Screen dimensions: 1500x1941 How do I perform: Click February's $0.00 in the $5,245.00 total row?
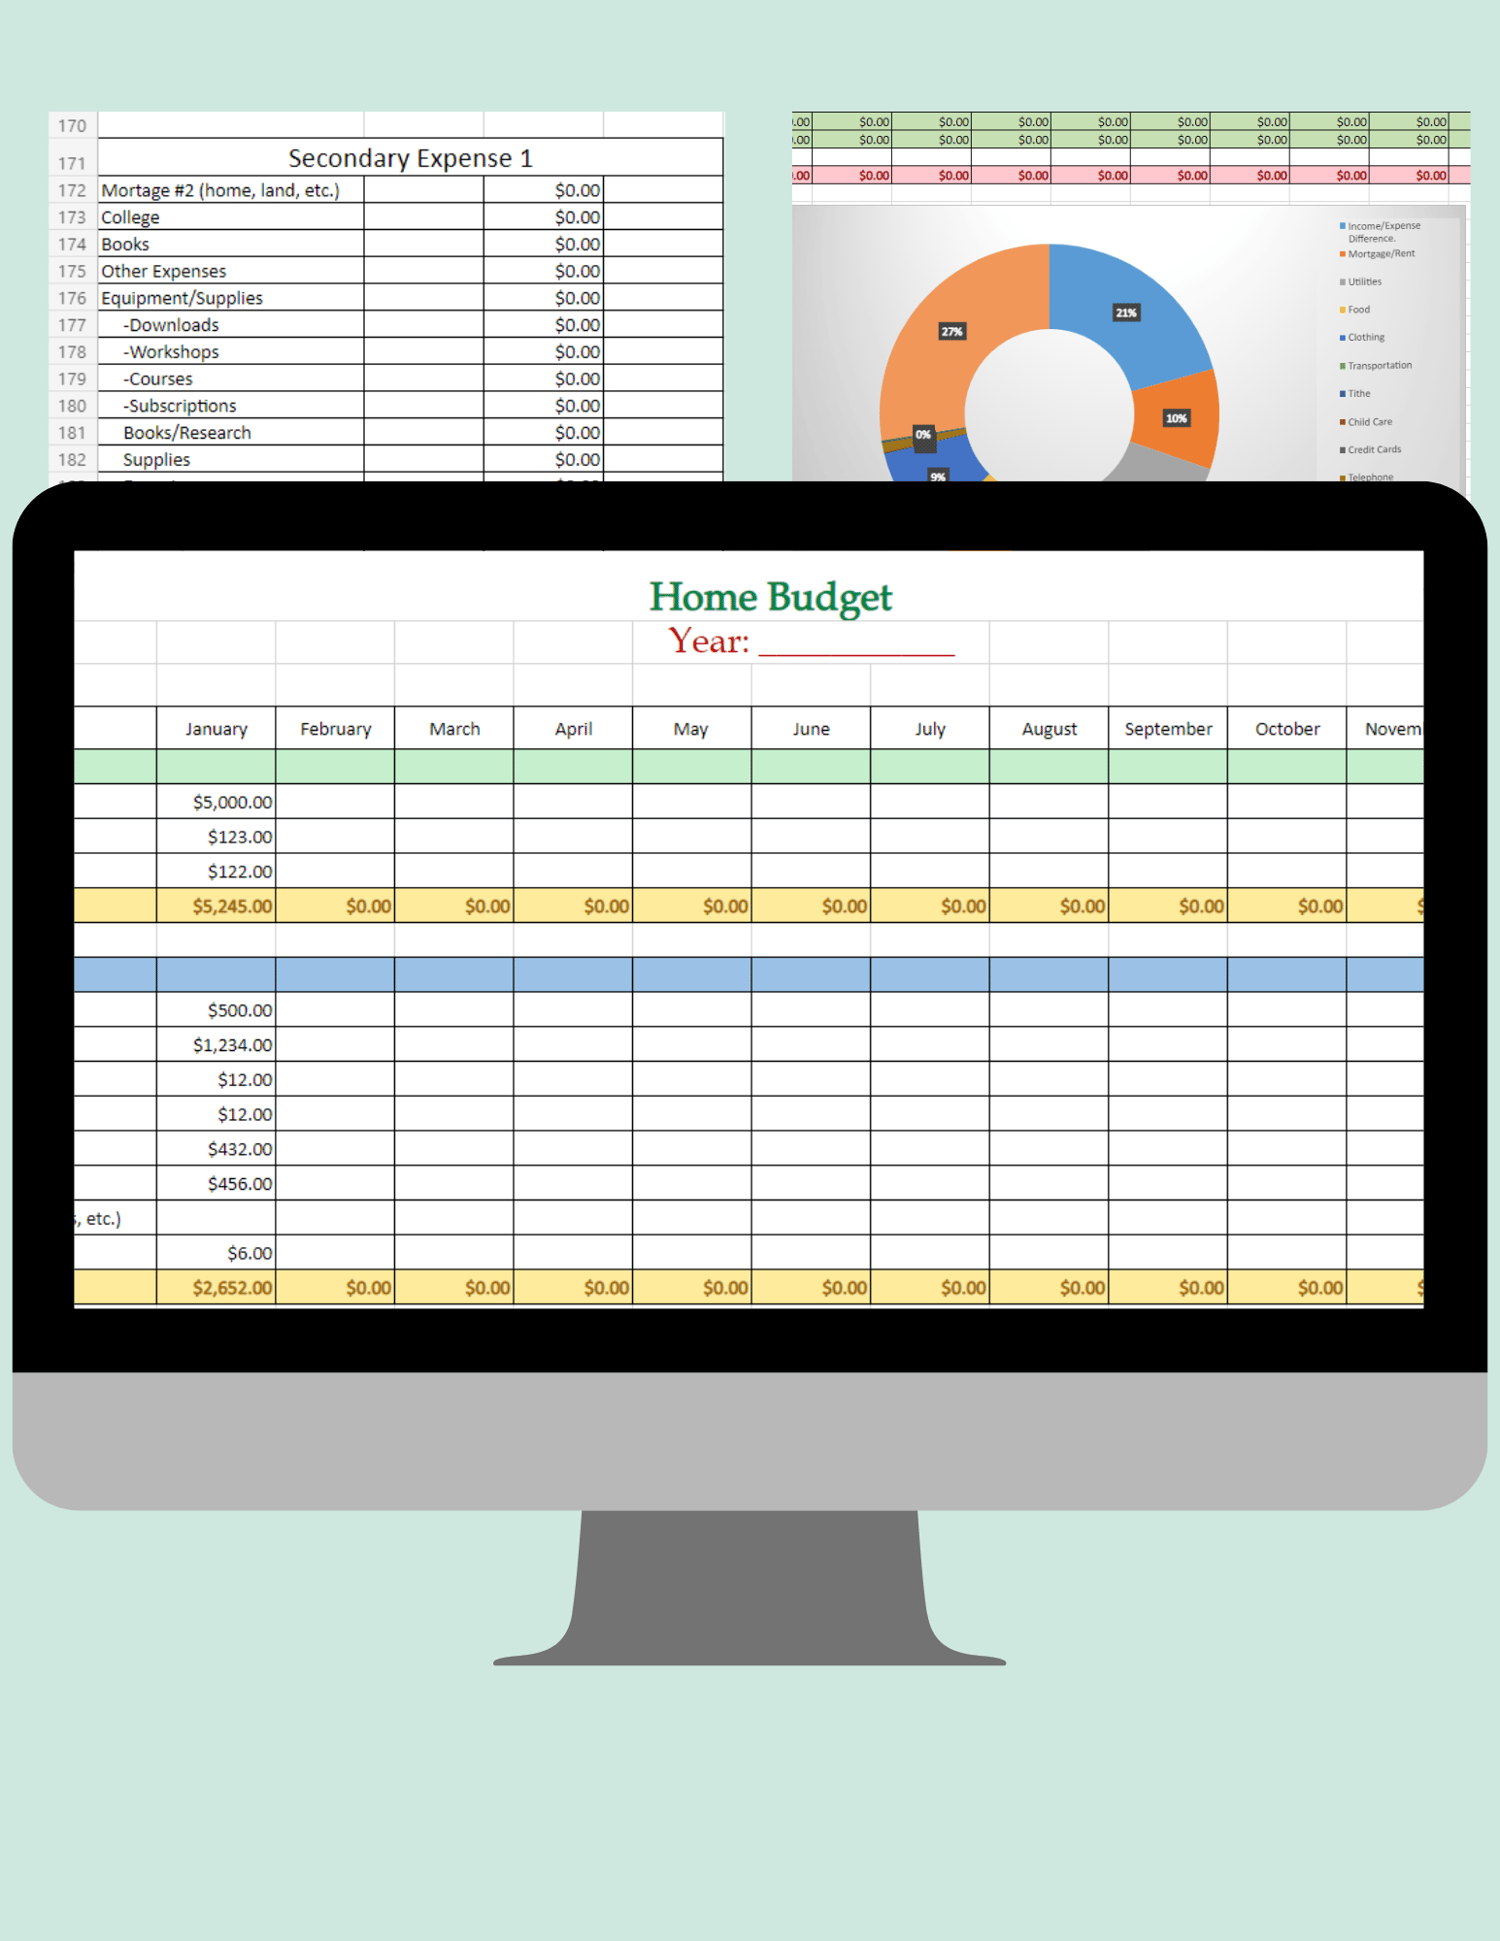pos(335,906)
